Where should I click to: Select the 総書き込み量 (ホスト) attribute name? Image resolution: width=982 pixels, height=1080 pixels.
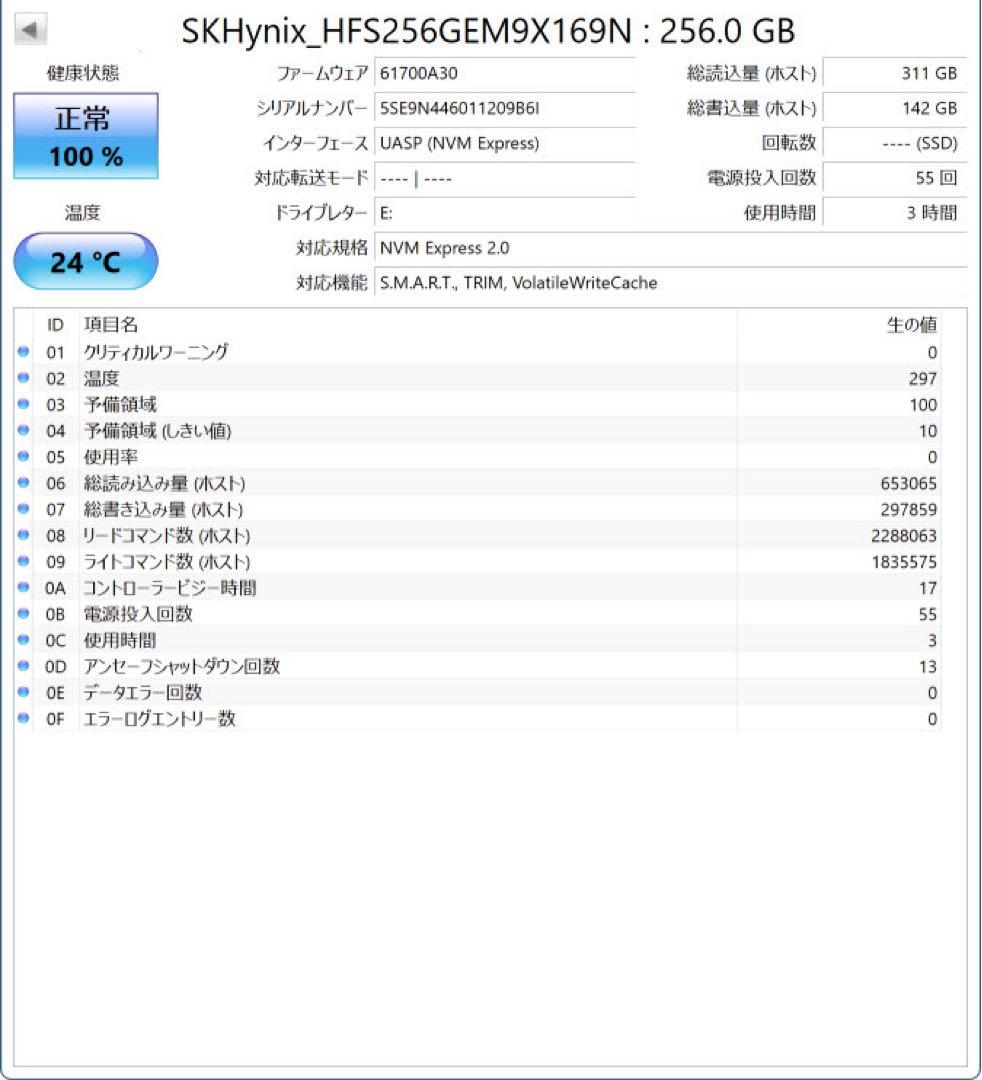(x=163, y=510)
